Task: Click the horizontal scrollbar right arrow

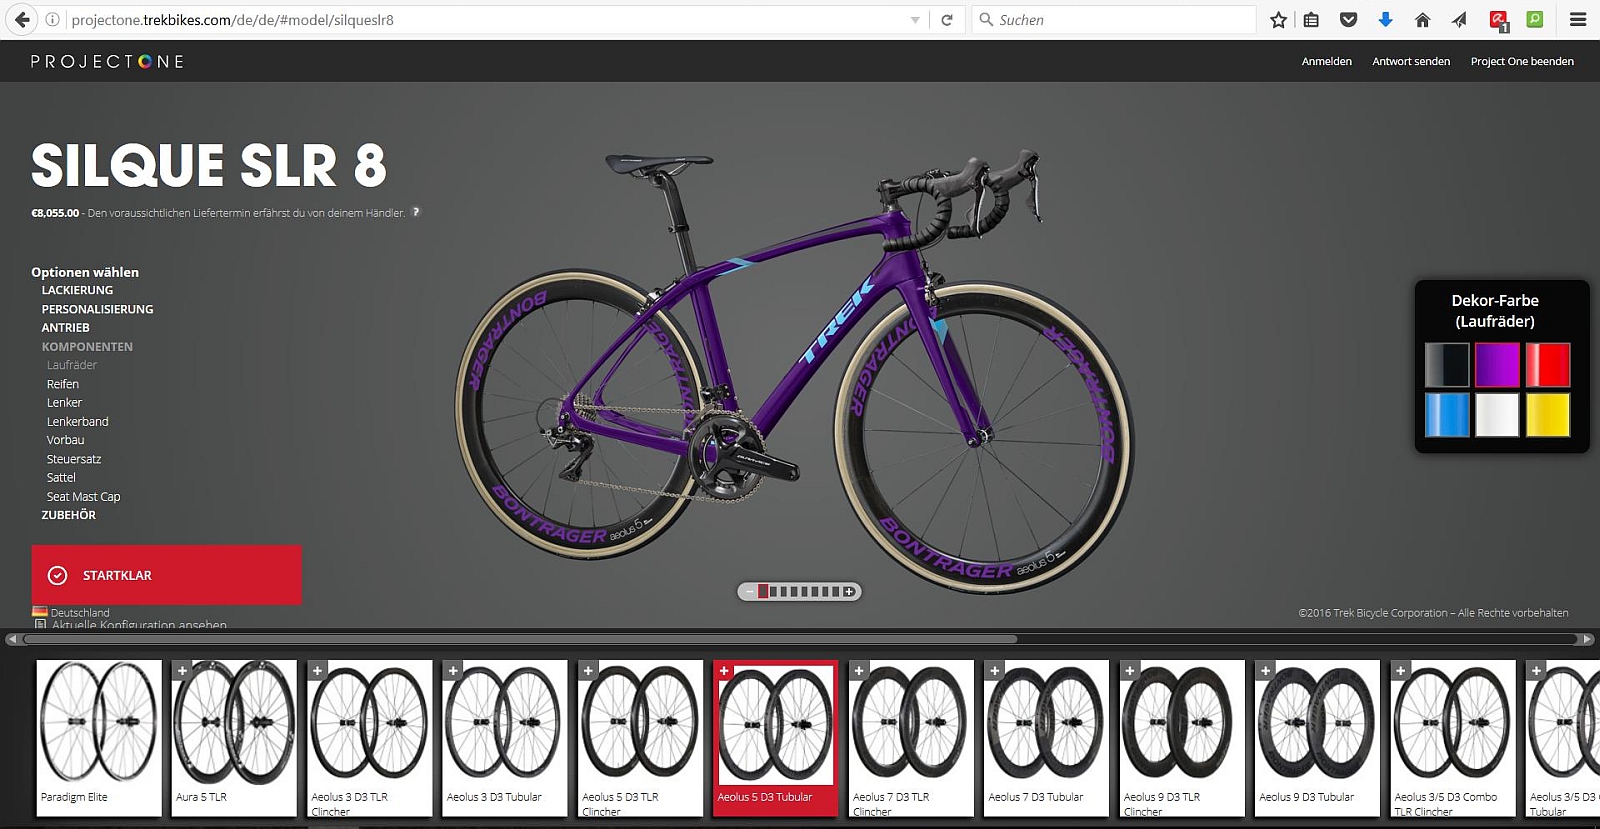Action: coord(1586,639)
